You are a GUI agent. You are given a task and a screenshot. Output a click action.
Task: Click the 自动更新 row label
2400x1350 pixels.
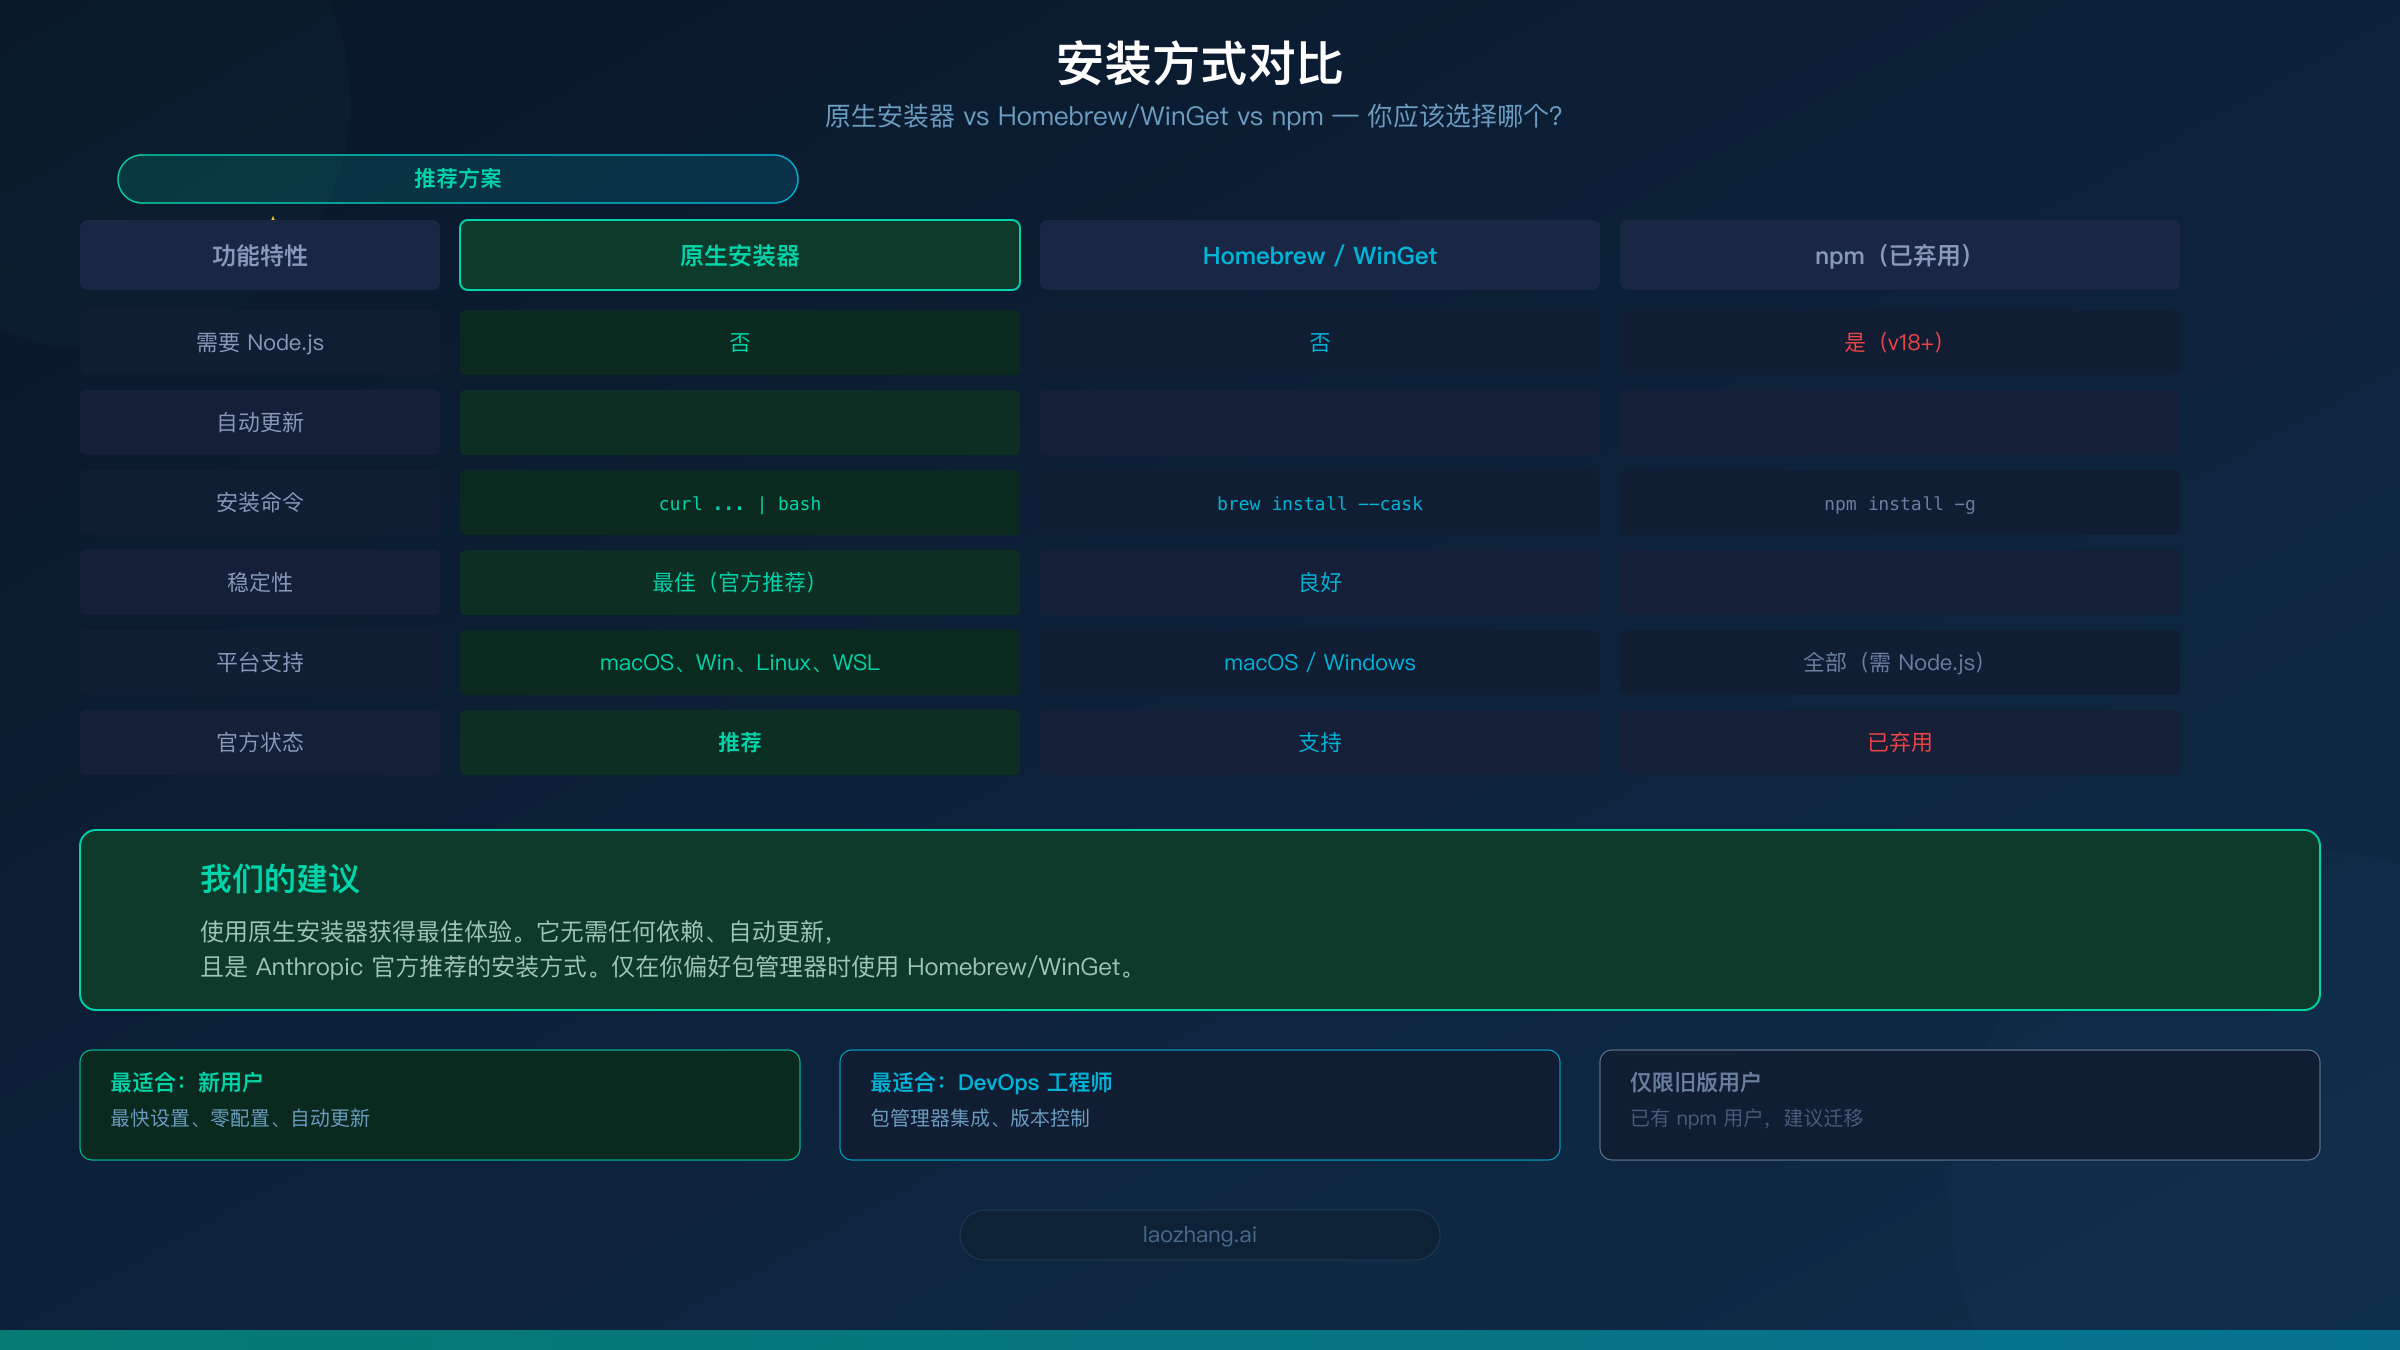point(259,422)
